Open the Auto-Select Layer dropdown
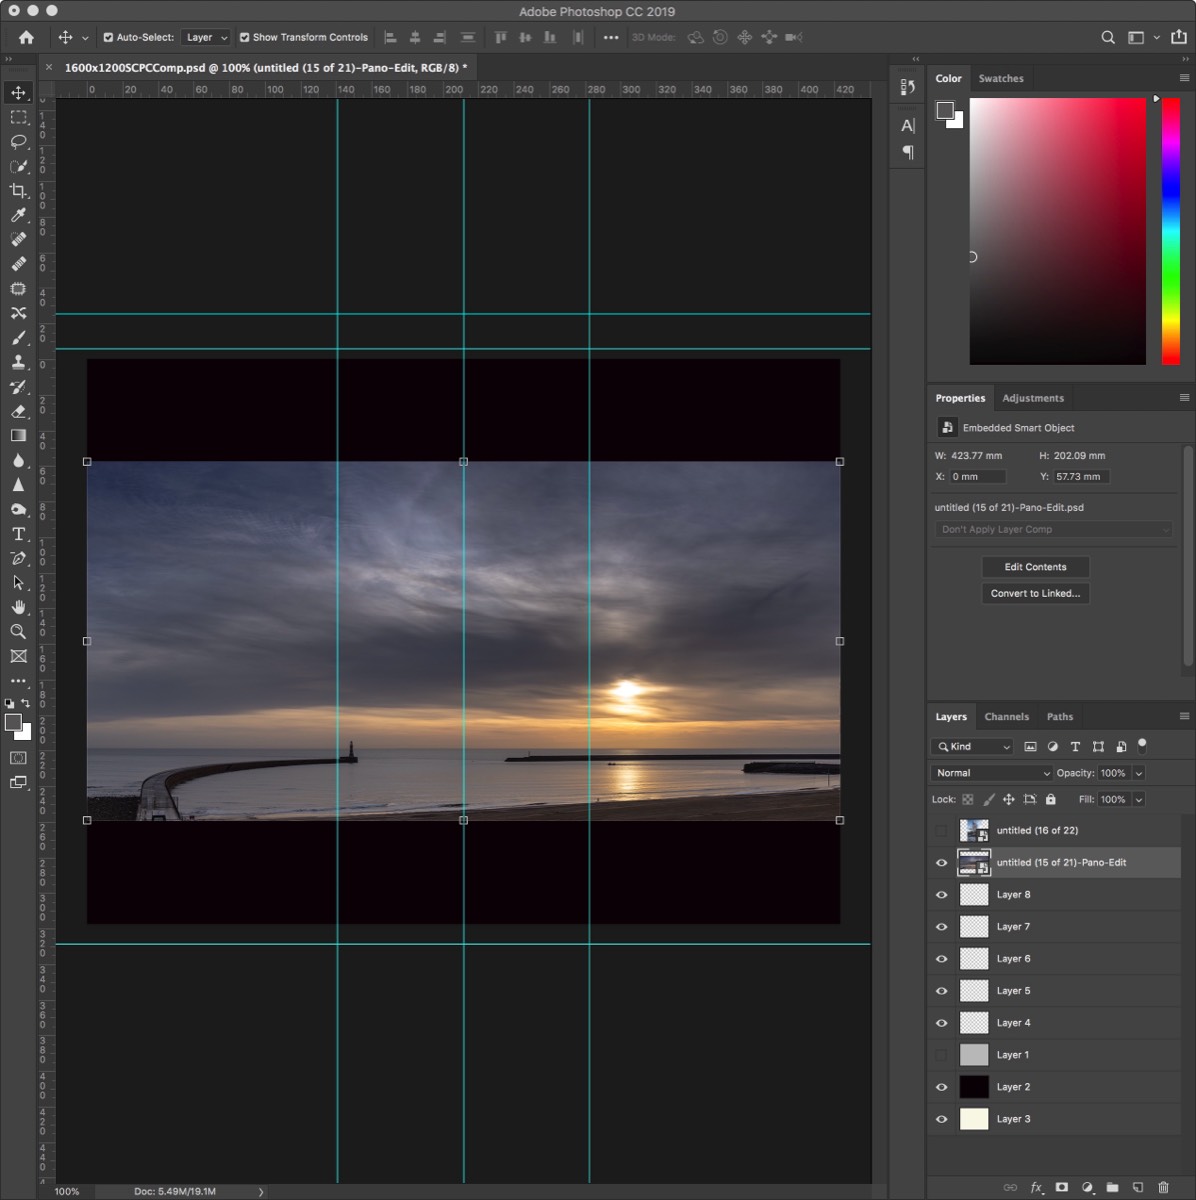1196x1200 pixels. (x=207, y=38)
